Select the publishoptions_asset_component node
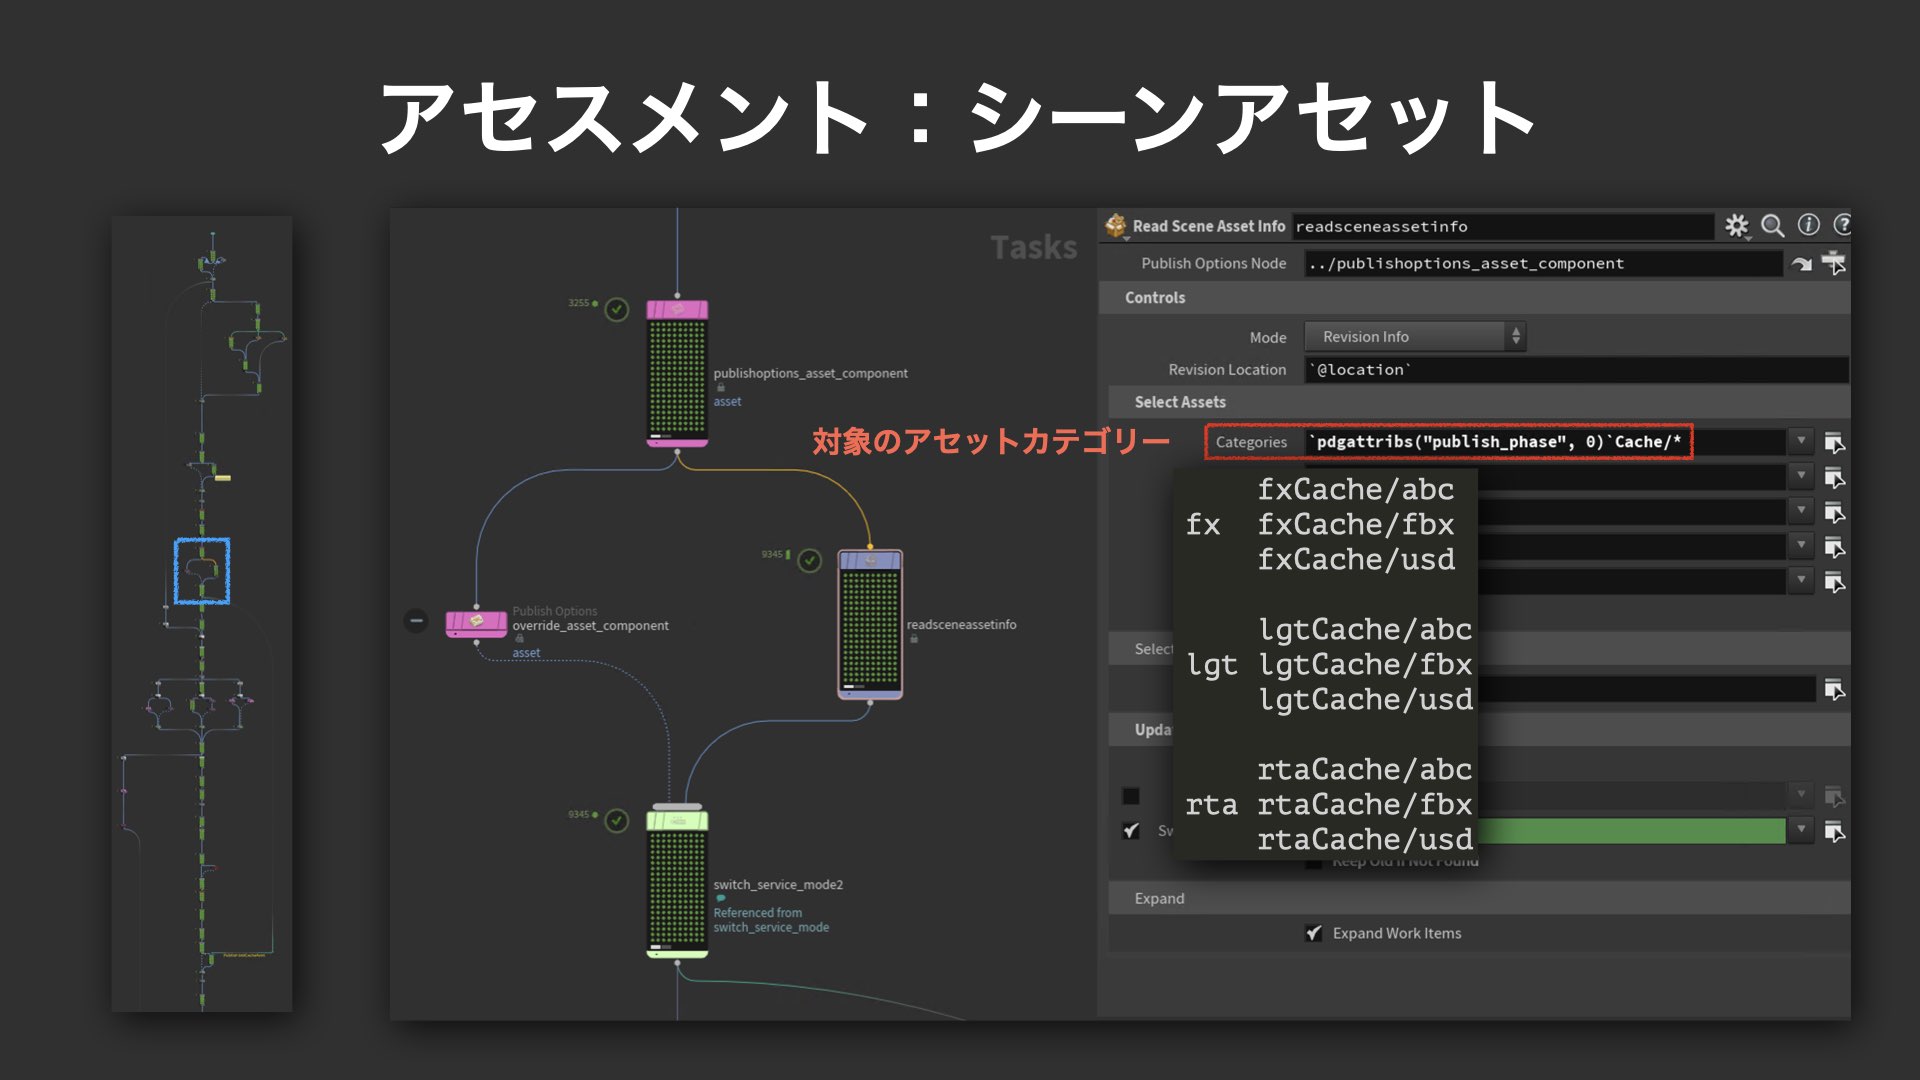The height and width of the screenshot is (1080, 1920). point(677,373)
